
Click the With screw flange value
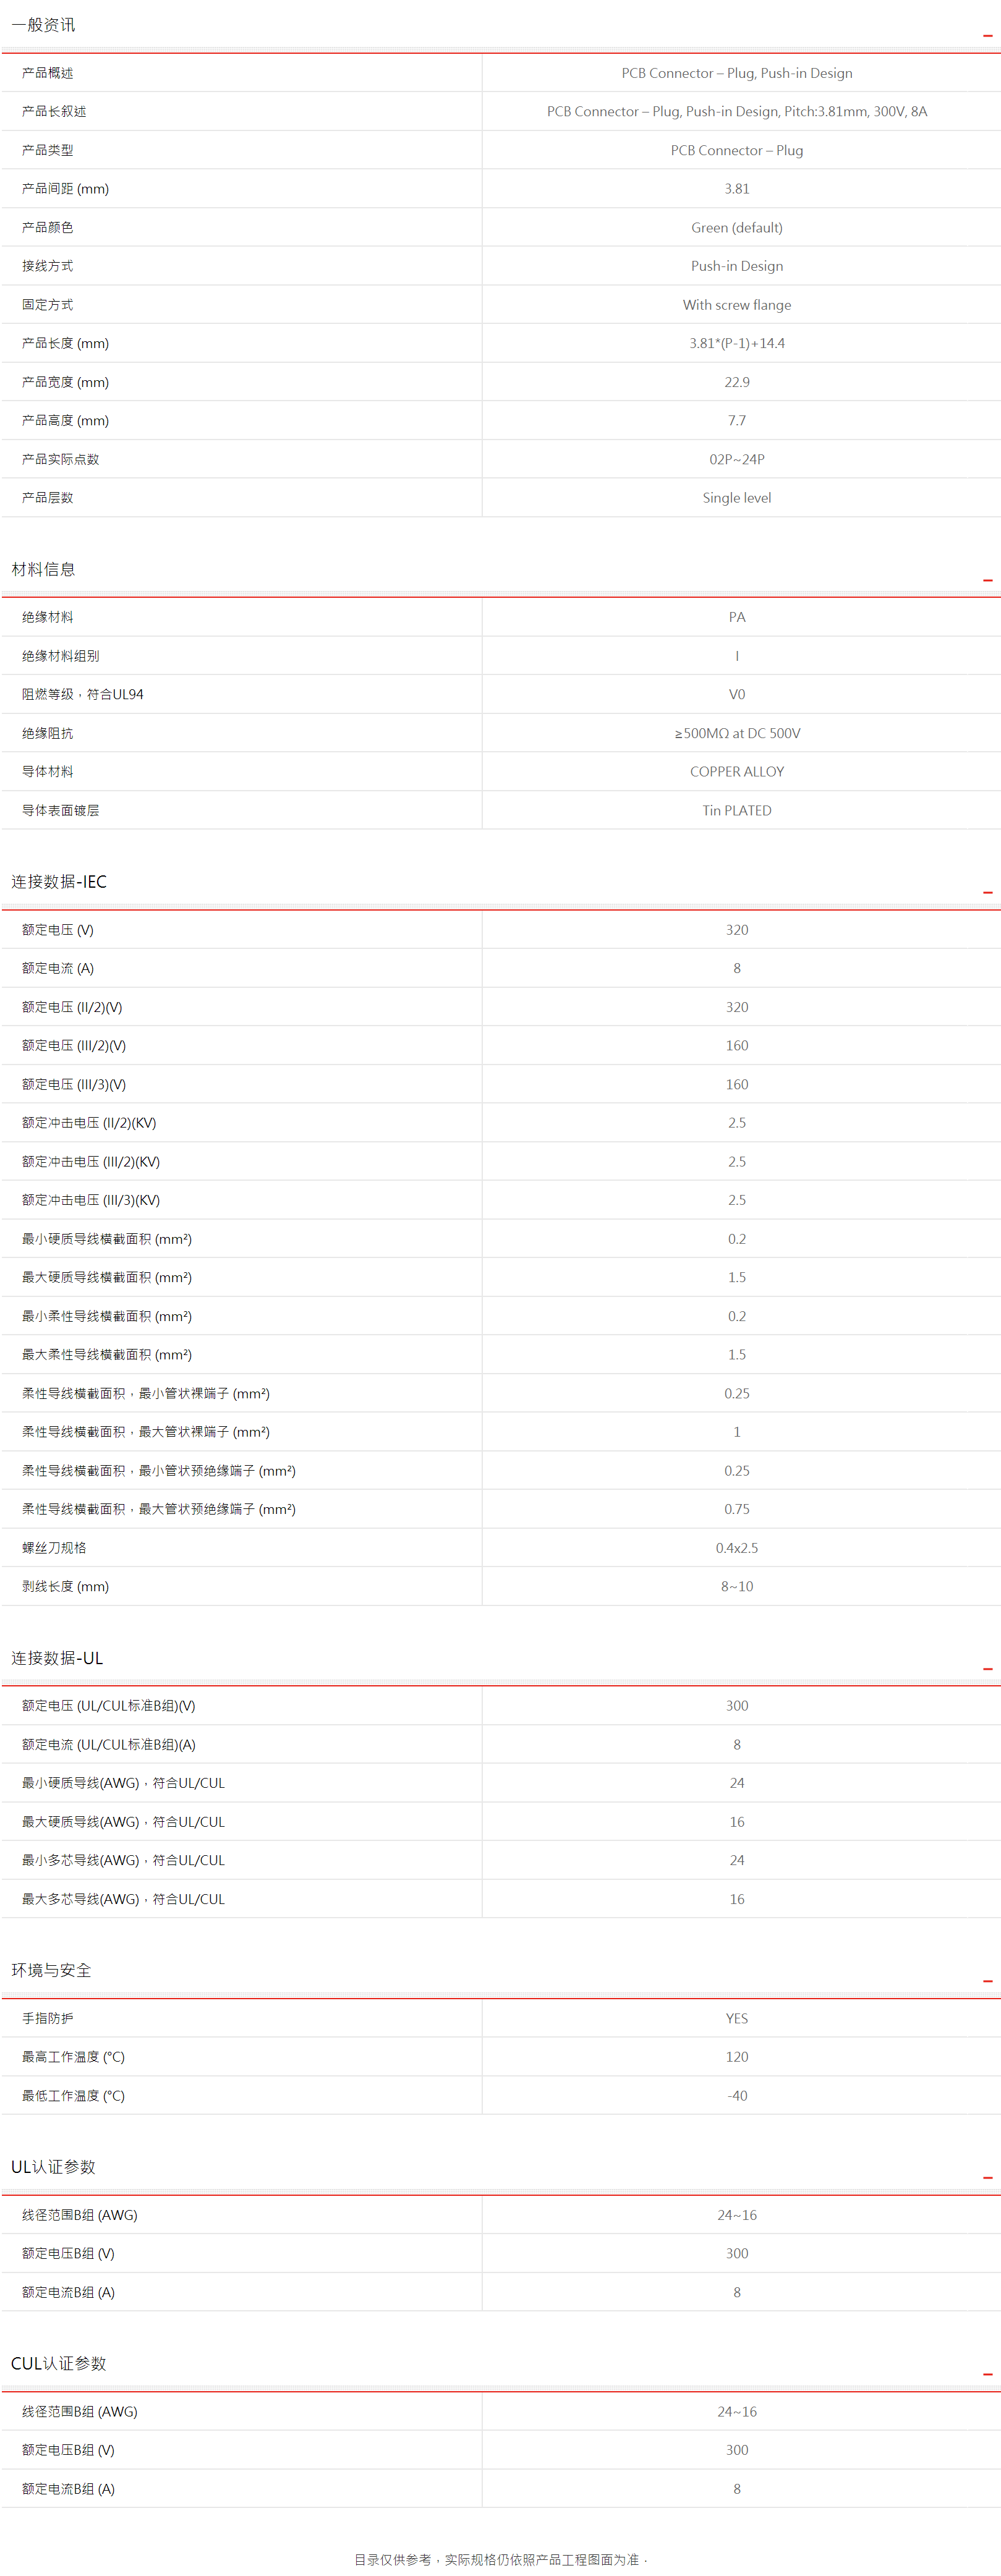tap(737, 305)
